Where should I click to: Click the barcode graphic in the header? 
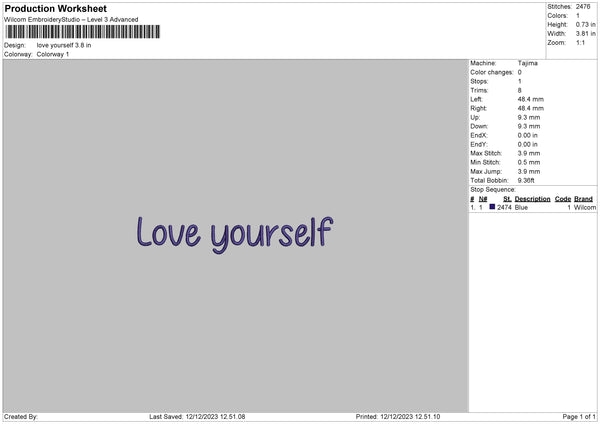tap(83, 32)
